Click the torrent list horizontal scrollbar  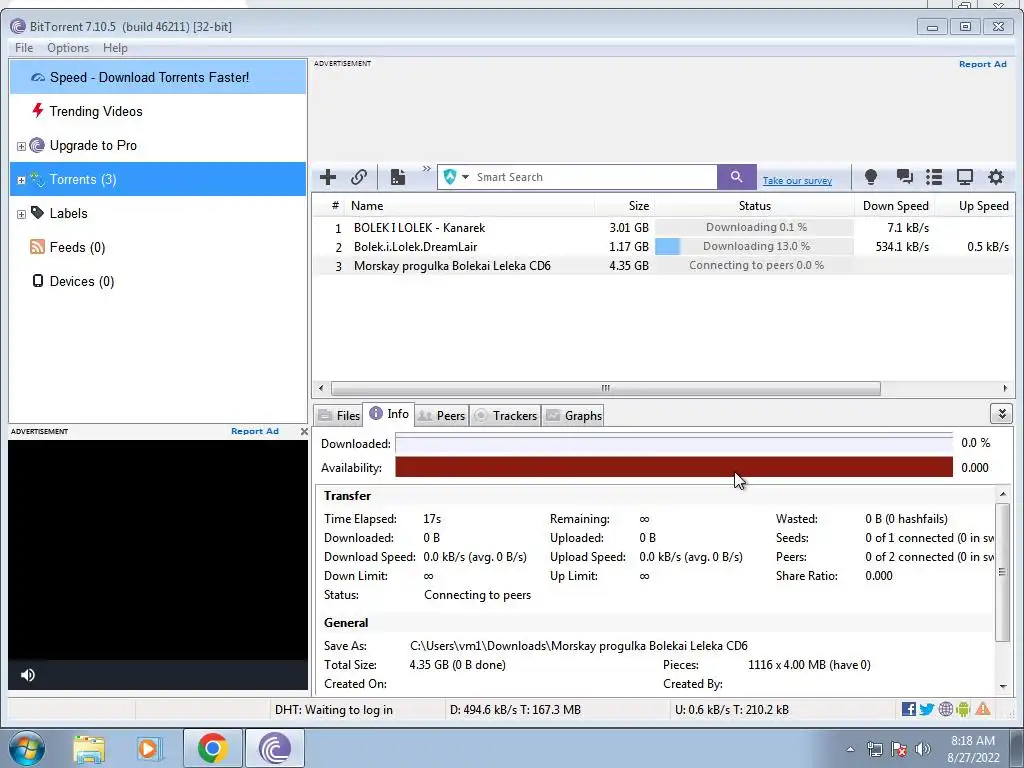(605, 389)
